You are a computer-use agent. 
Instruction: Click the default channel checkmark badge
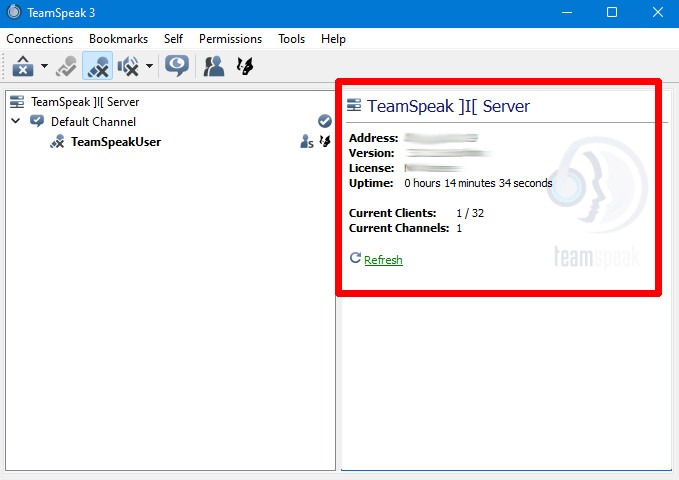click(325, 121)
